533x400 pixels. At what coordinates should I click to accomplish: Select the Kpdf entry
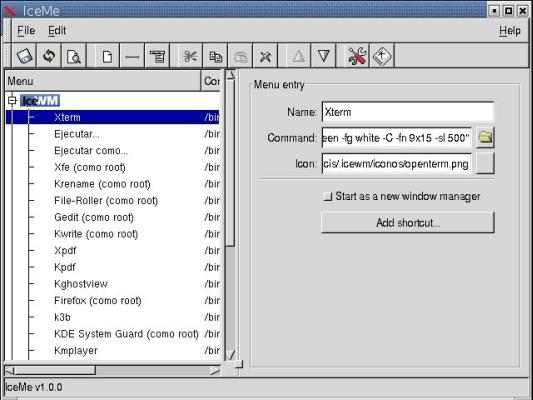[112, 267]
